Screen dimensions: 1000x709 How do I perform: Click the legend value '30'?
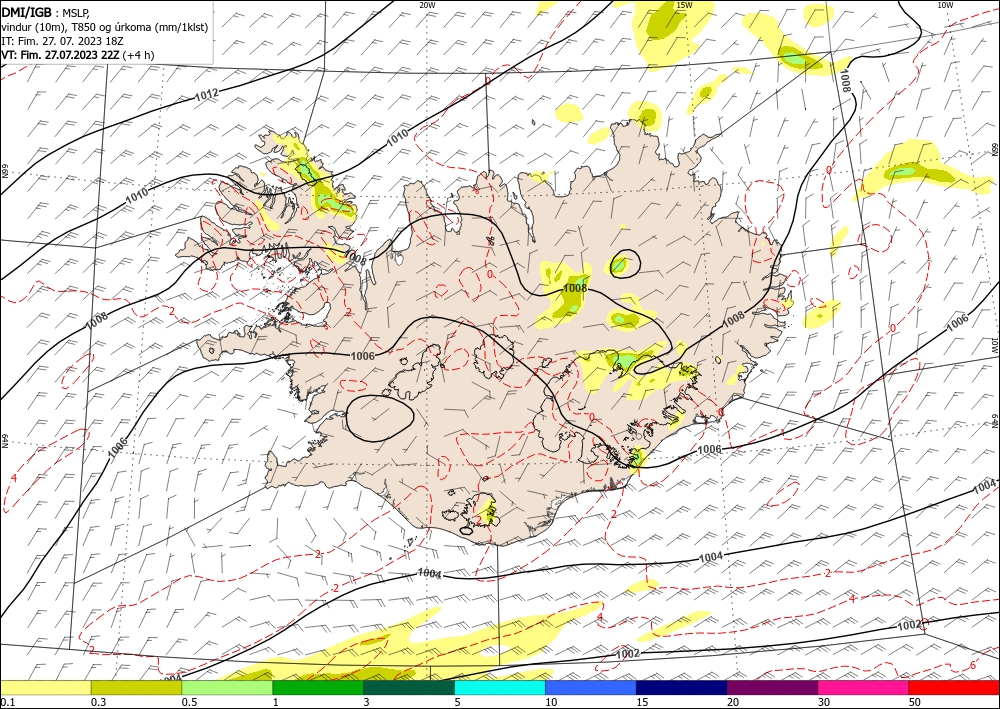click(x=823, y=702)
